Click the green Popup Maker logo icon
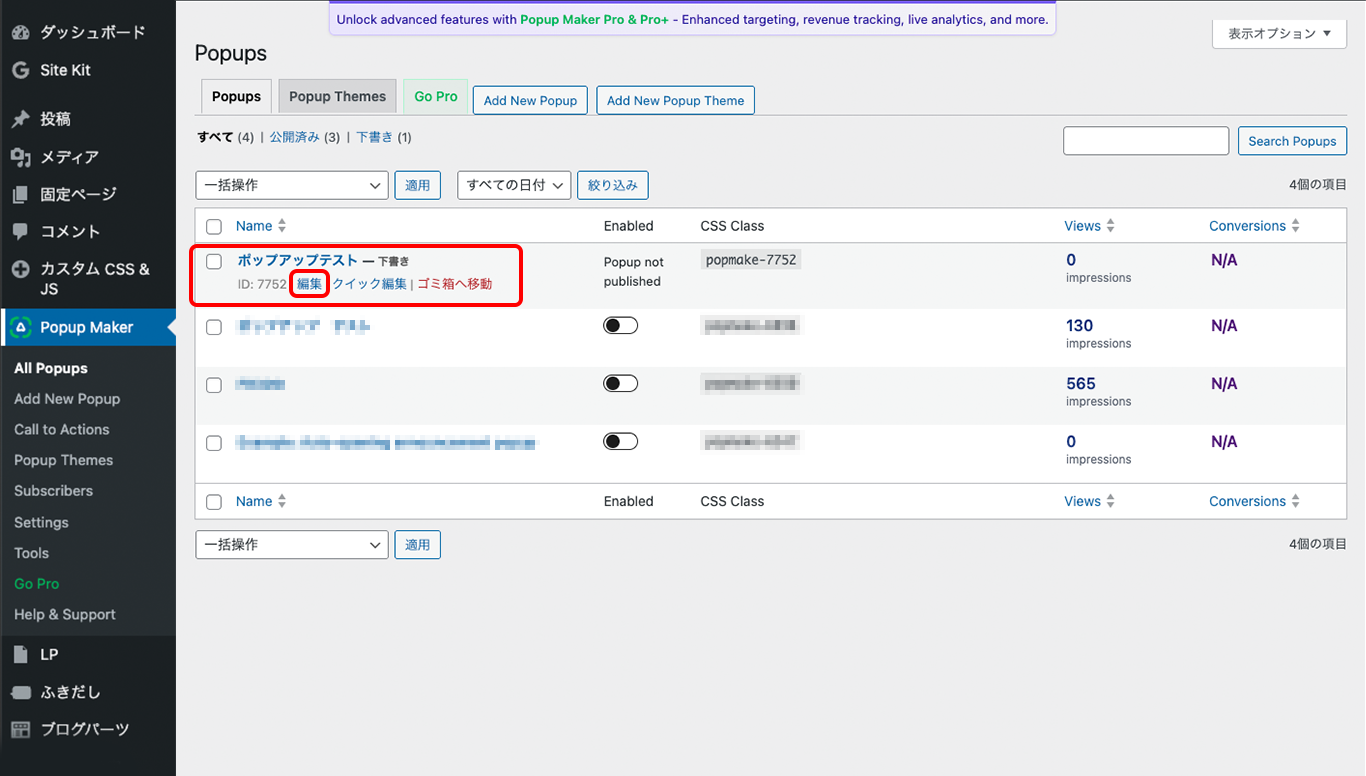The width and height of the screenshot is (1366, 776). pyautogui.click(x=20, y=327)
